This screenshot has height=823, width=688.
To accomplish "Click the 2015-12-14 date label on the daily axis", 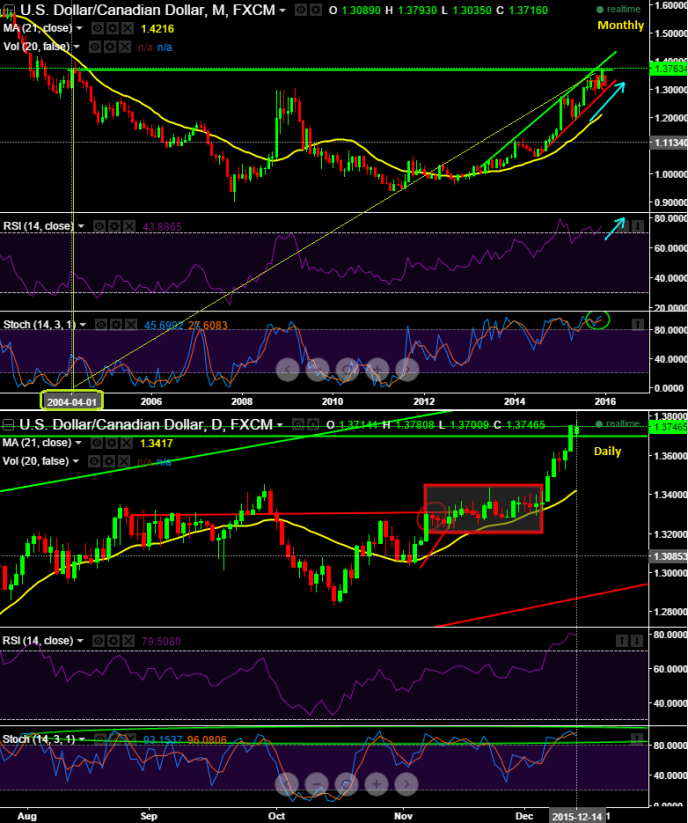I will pyautogui.click(x=577, y=817).
